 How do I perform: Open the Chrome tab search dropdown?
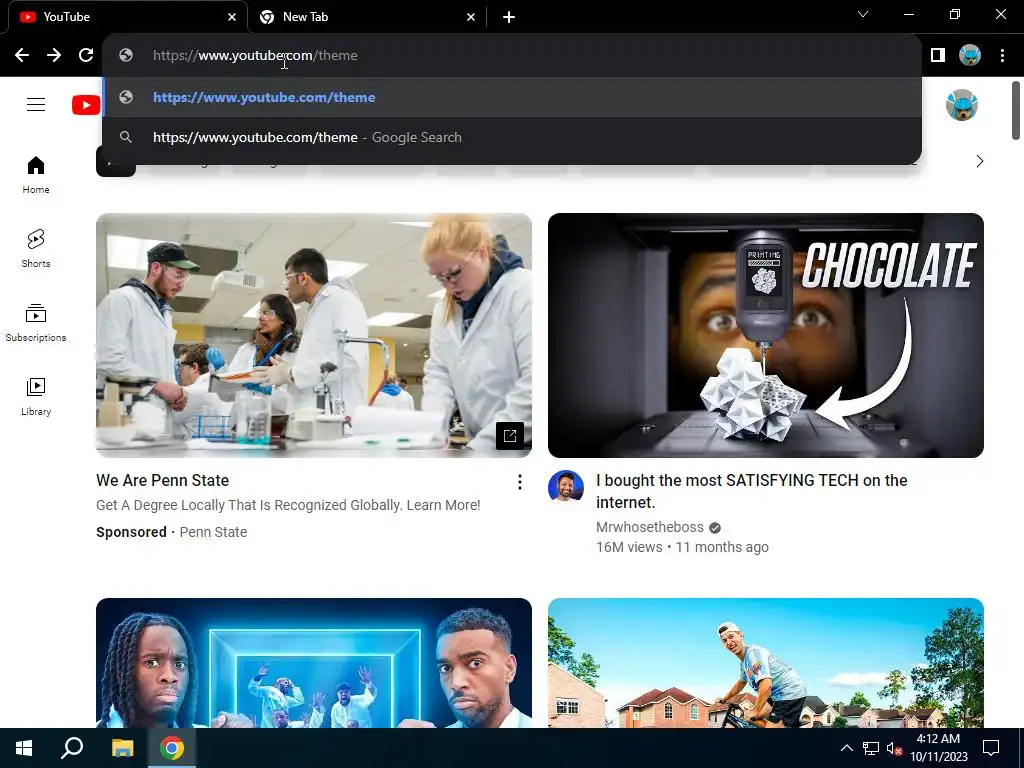[x=863, y=14]
